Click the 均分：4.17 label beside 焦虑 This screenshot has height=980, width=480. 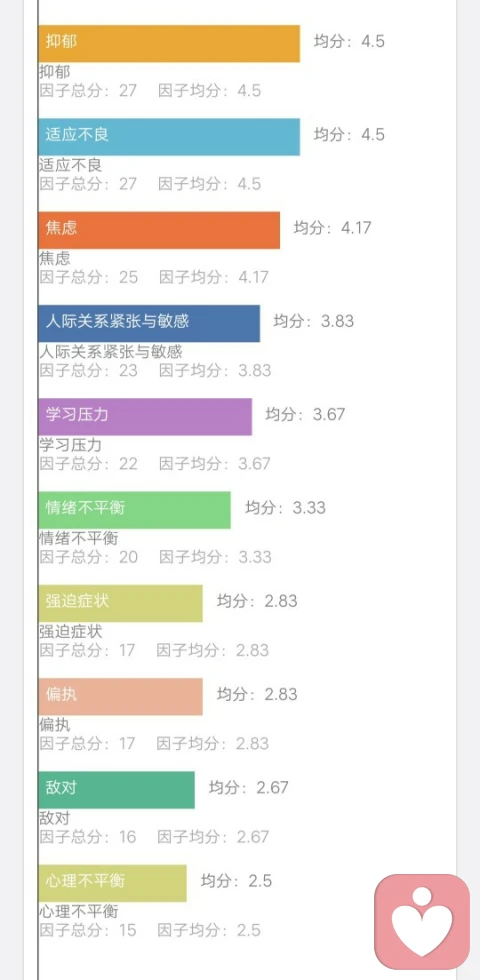pyautogui.click(x=332, y=228)
